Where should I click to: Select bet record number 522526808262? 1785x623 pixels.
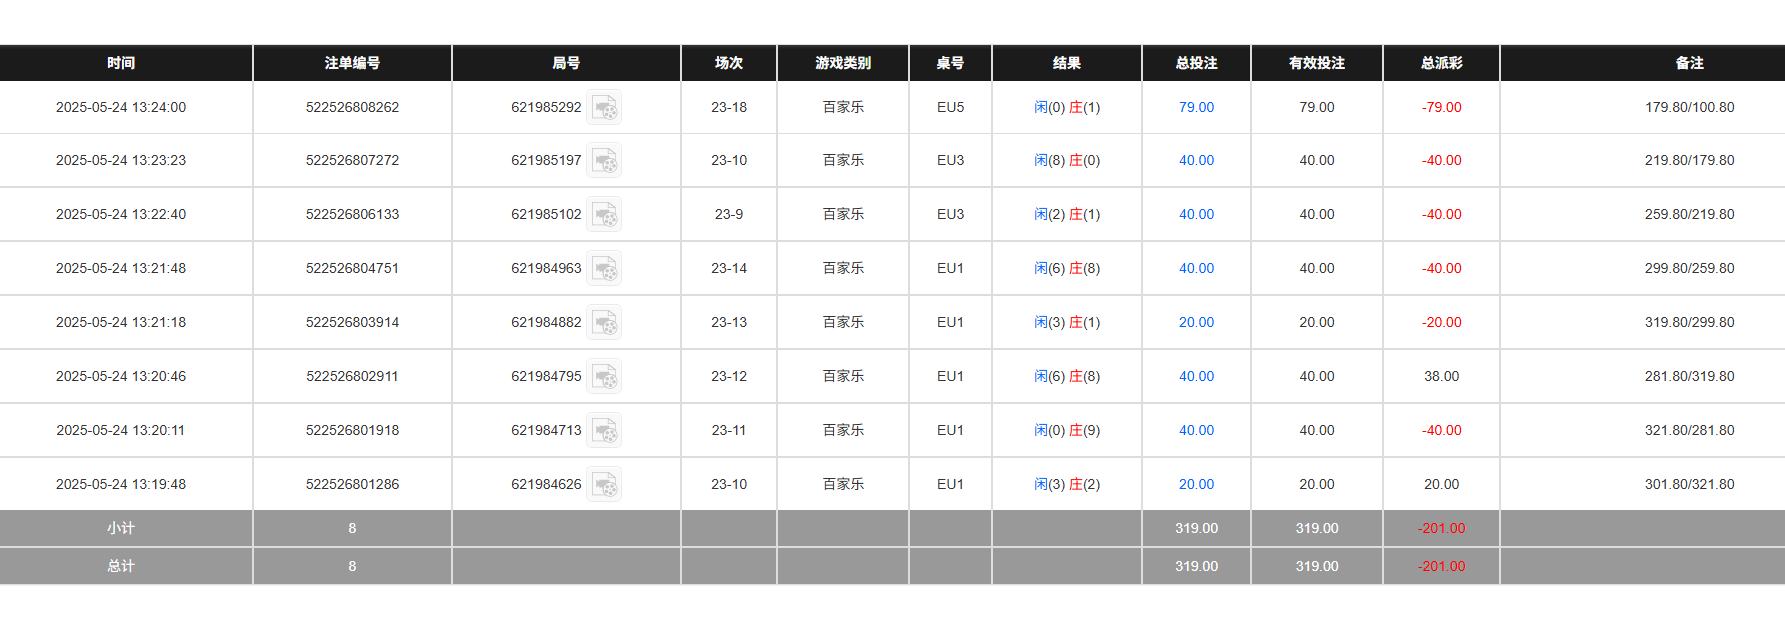(352, 107)
